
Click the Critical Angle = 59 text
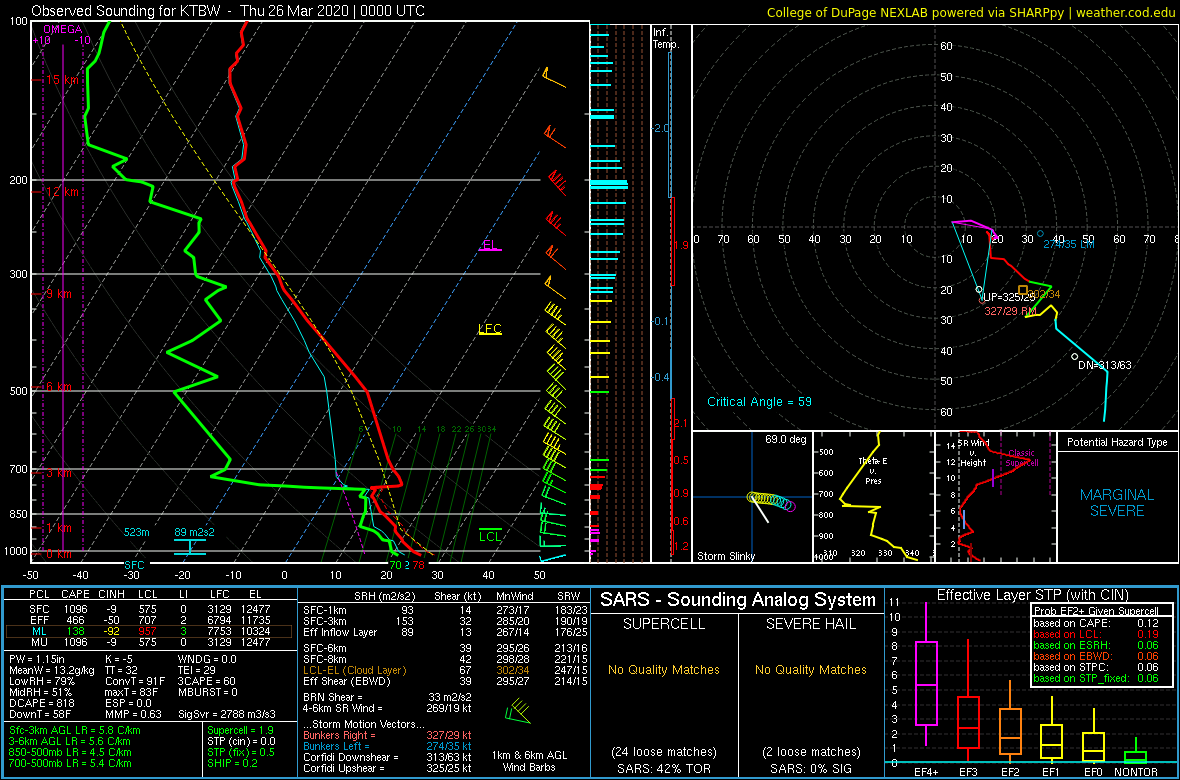click(x=759, y=402)
